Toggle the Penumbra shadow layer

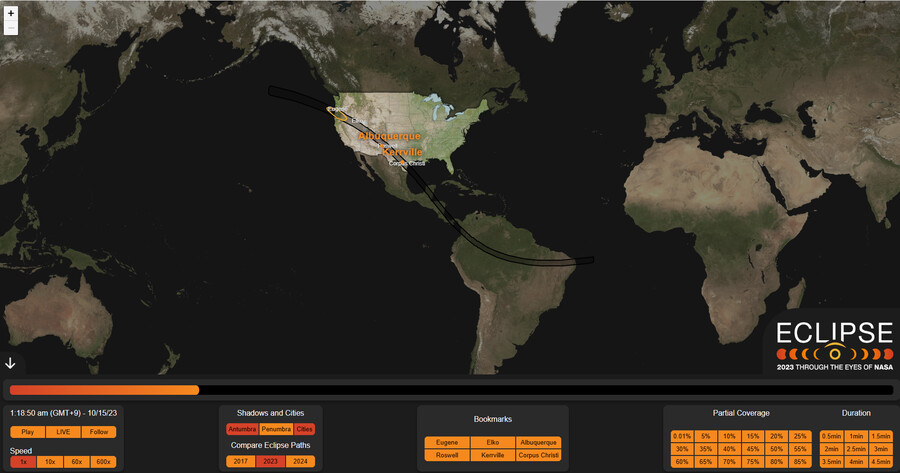coord(276,429)
